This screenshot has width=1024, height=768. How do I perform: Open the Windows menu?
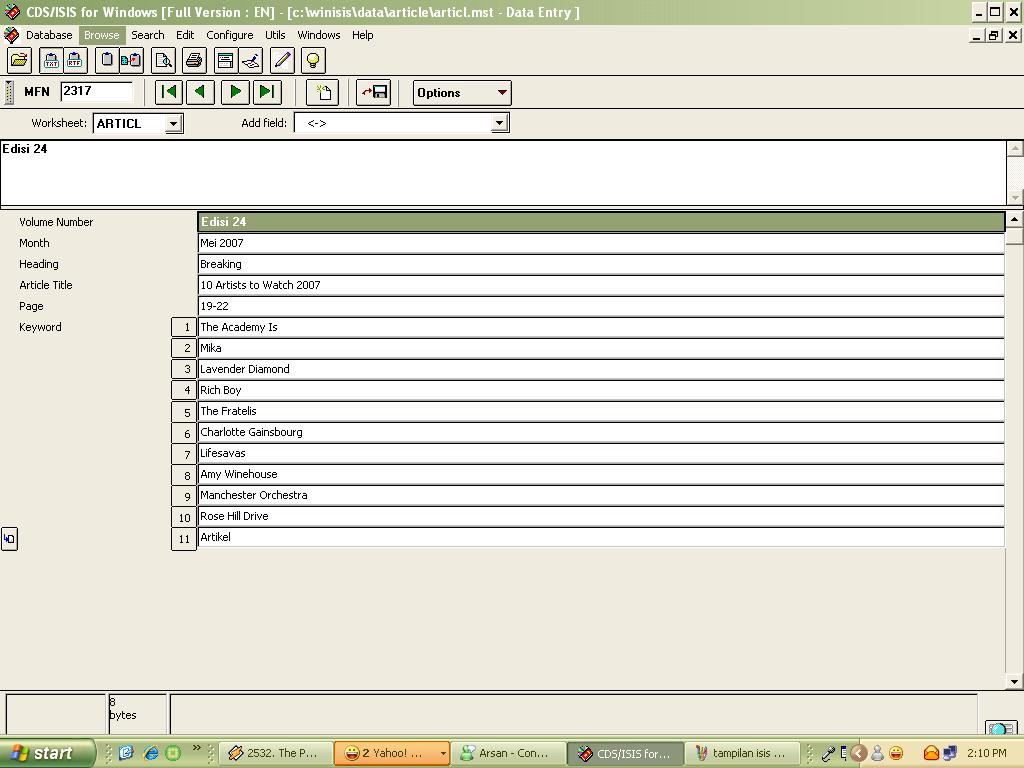(x=319, y=35)
